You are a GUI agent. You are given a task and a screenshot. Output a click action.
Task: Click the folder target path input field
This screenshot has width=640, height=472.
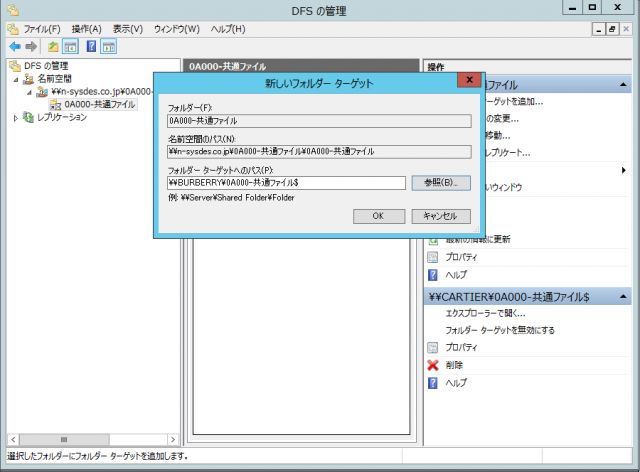click(x=285, y=183)
